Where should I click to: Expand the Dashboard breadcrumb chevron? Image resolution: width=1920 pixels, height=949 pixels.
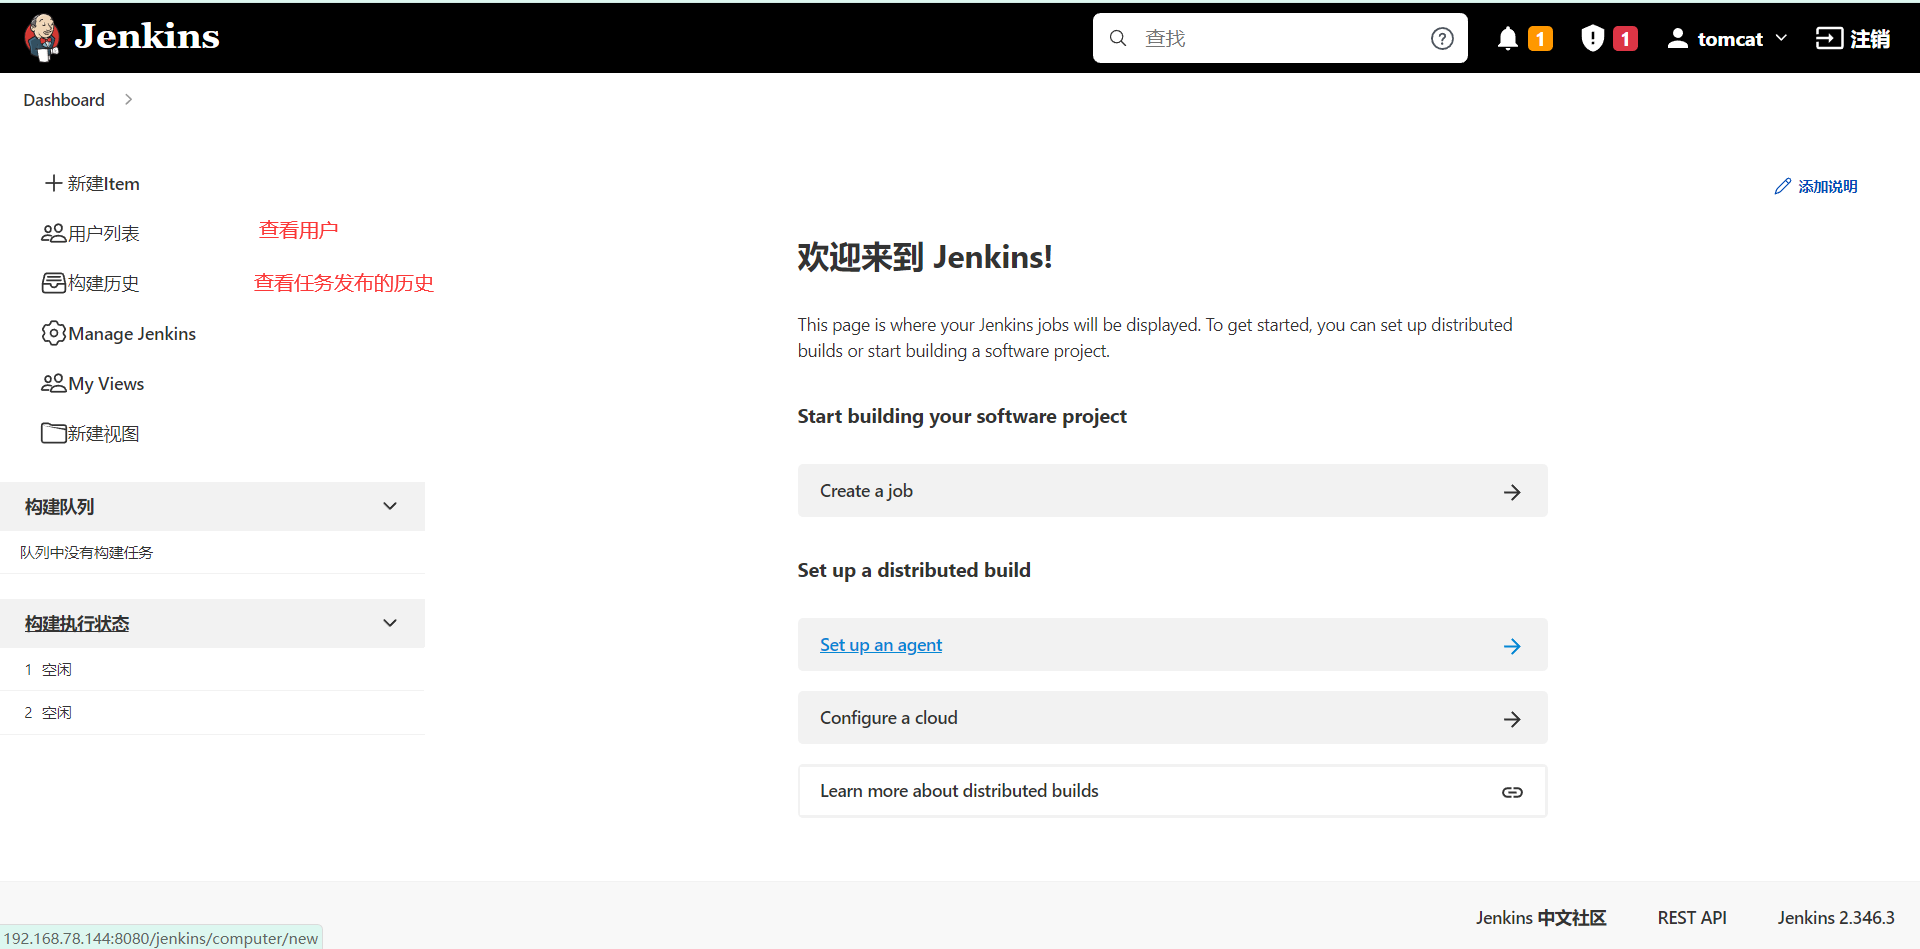tap(128, 99)
